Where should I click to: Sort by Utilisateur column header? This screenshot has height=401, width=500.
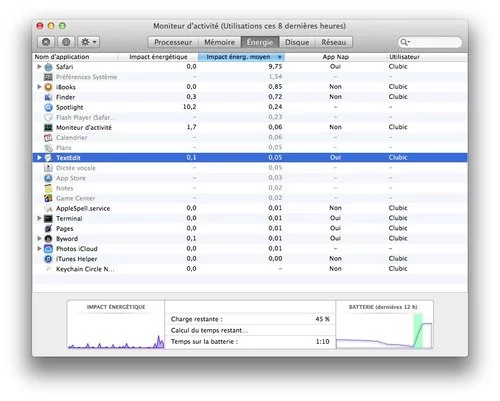427,57
